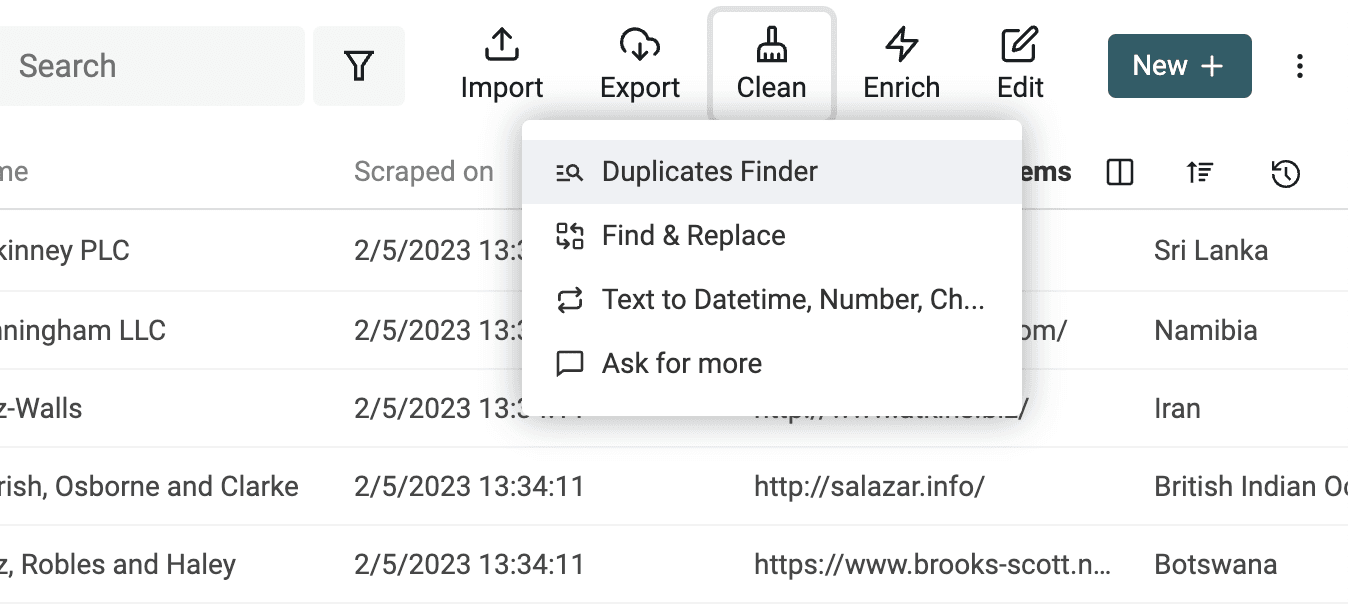
Task: Open the three-dot more options menu
Action: click(1299, 66)
